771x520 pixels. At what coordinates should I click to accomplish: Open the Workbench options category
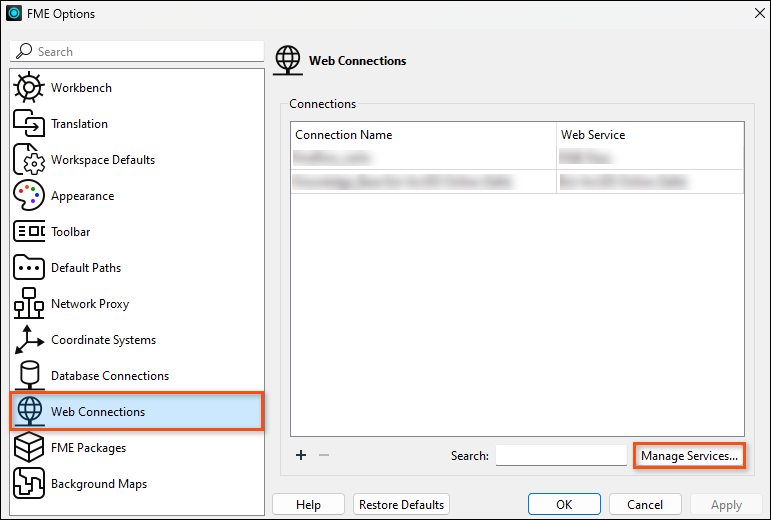81,87
